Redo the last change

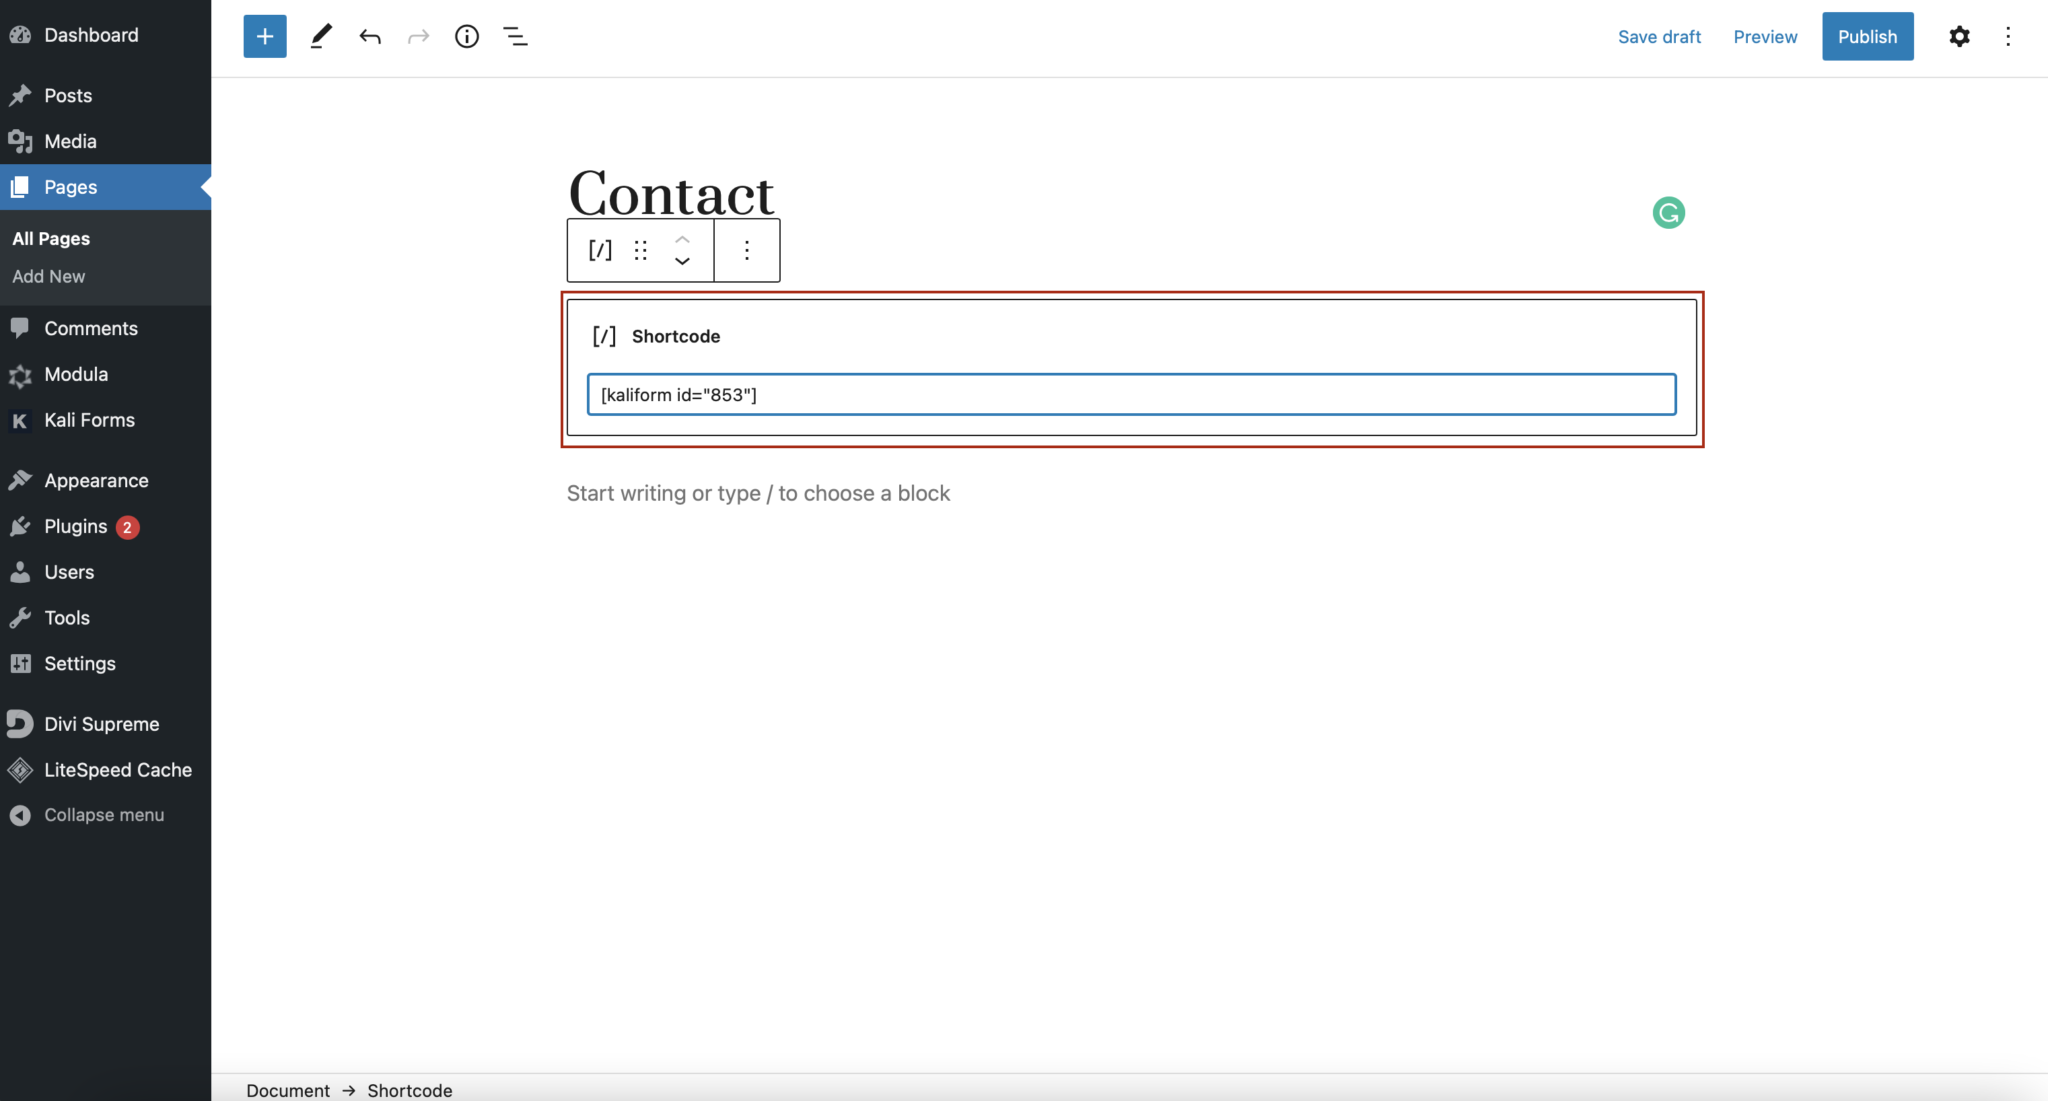(418, 36)
